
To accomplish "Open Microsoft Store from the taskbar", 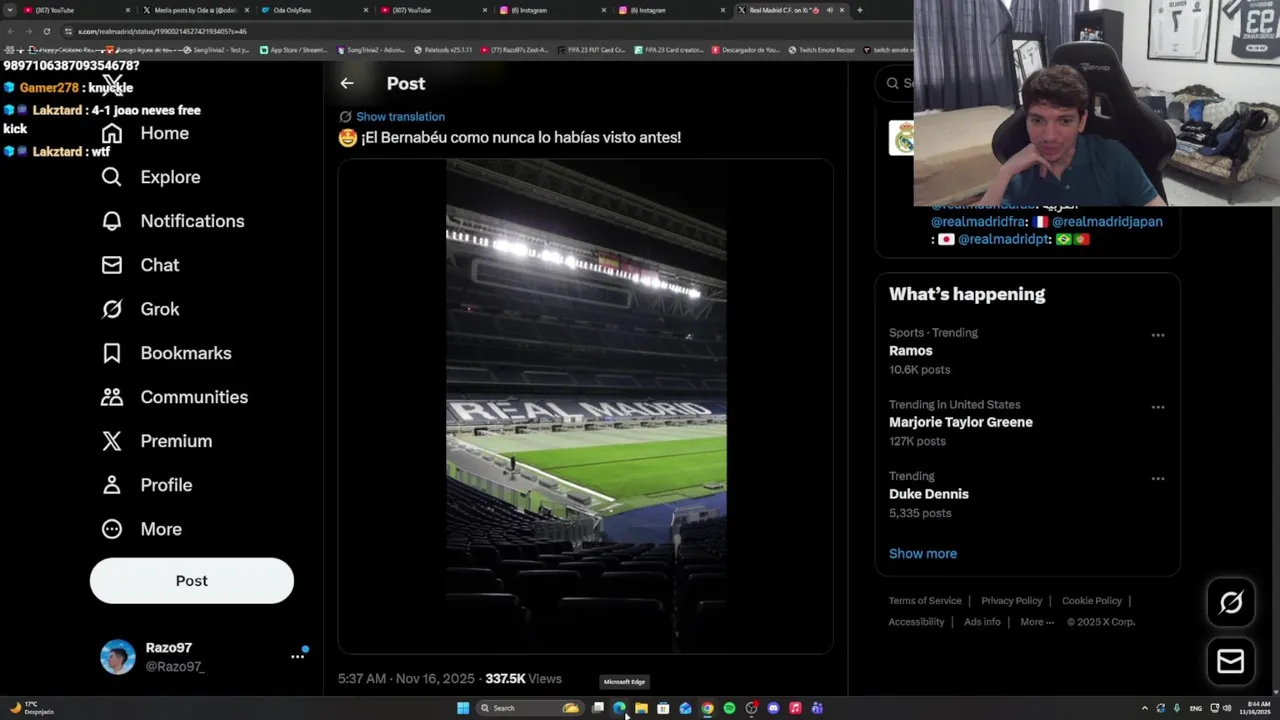I will (x=663, y=708).
